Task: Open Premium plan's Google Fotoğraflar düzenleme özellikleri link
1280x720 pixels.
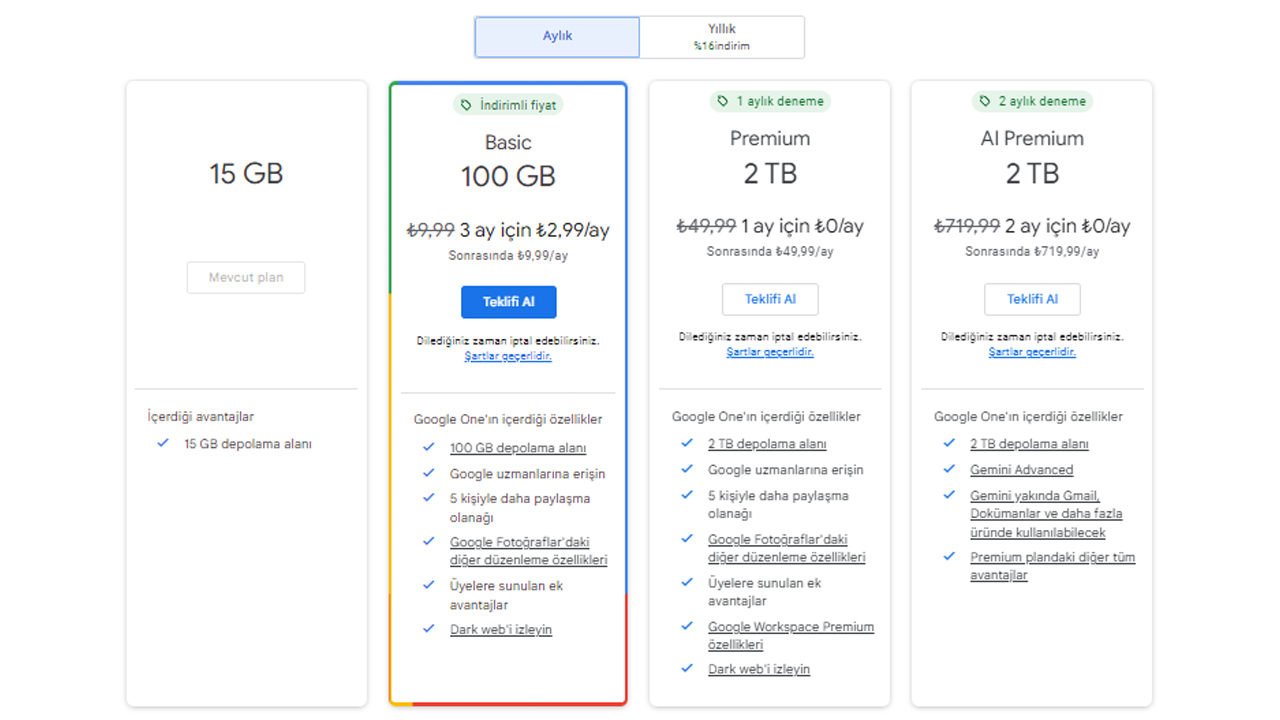Action: (x=786, y=548)
